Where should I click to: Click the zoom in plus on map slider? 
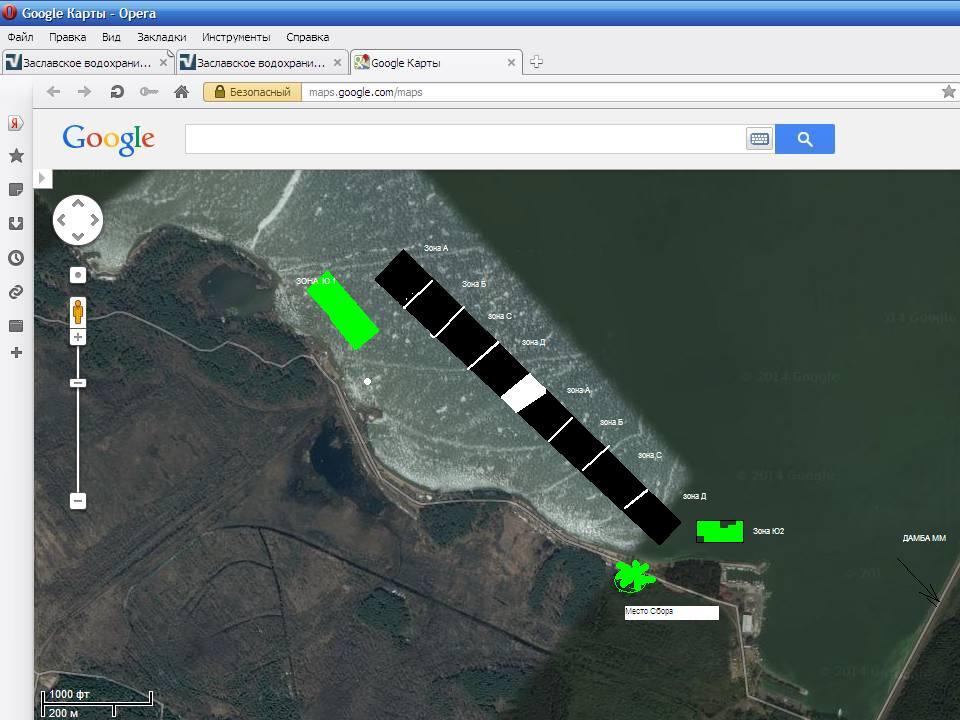pyautogui.click(x=78, y=338)
